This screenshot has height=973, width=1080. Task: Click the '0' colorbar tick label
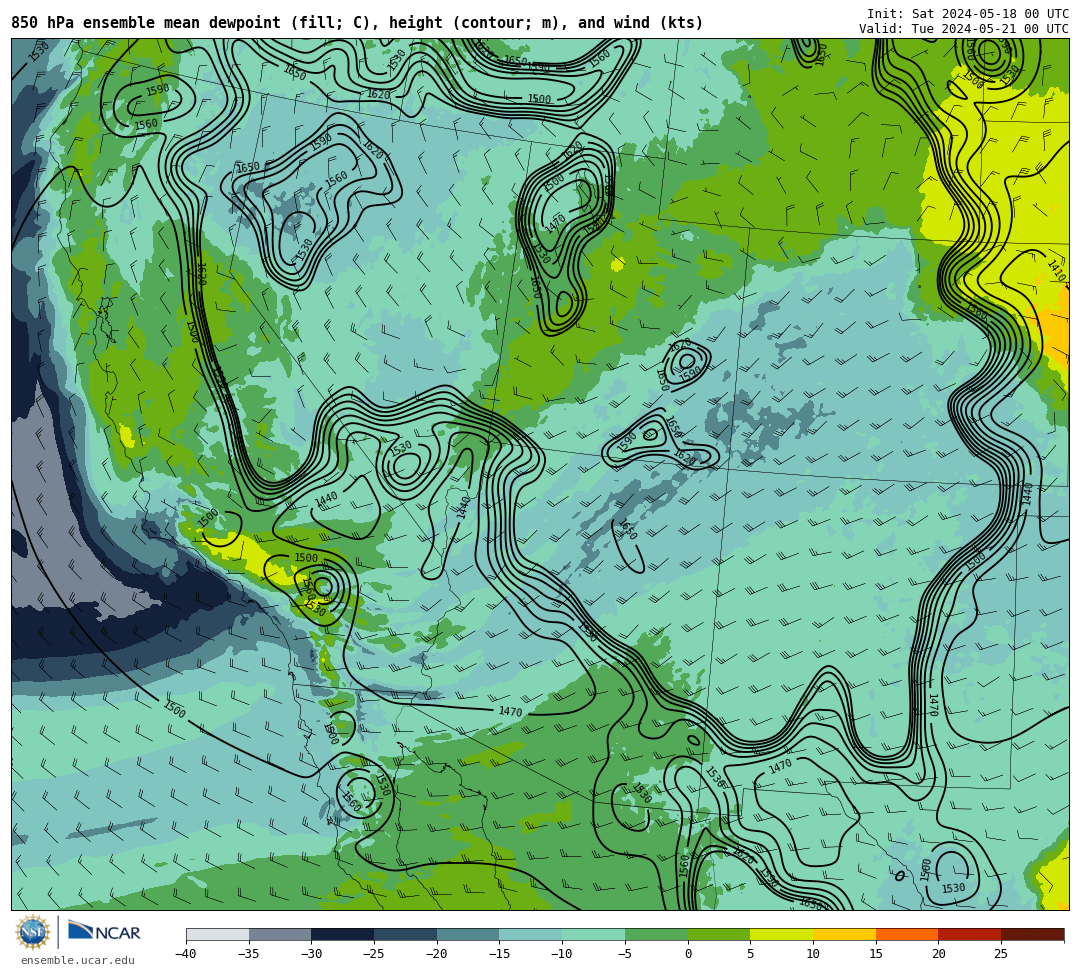pos(688,954)
